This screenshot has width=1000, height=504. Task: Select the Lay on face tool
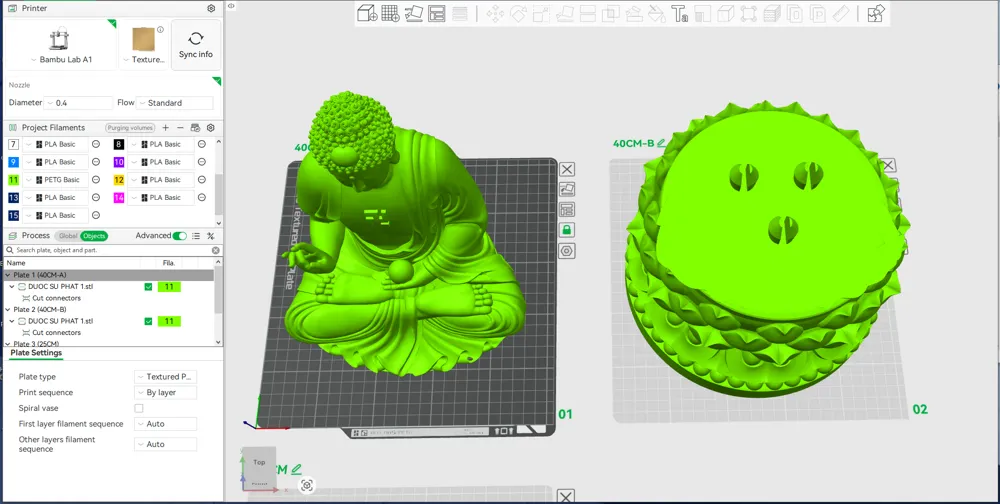[x=565, y=13]
